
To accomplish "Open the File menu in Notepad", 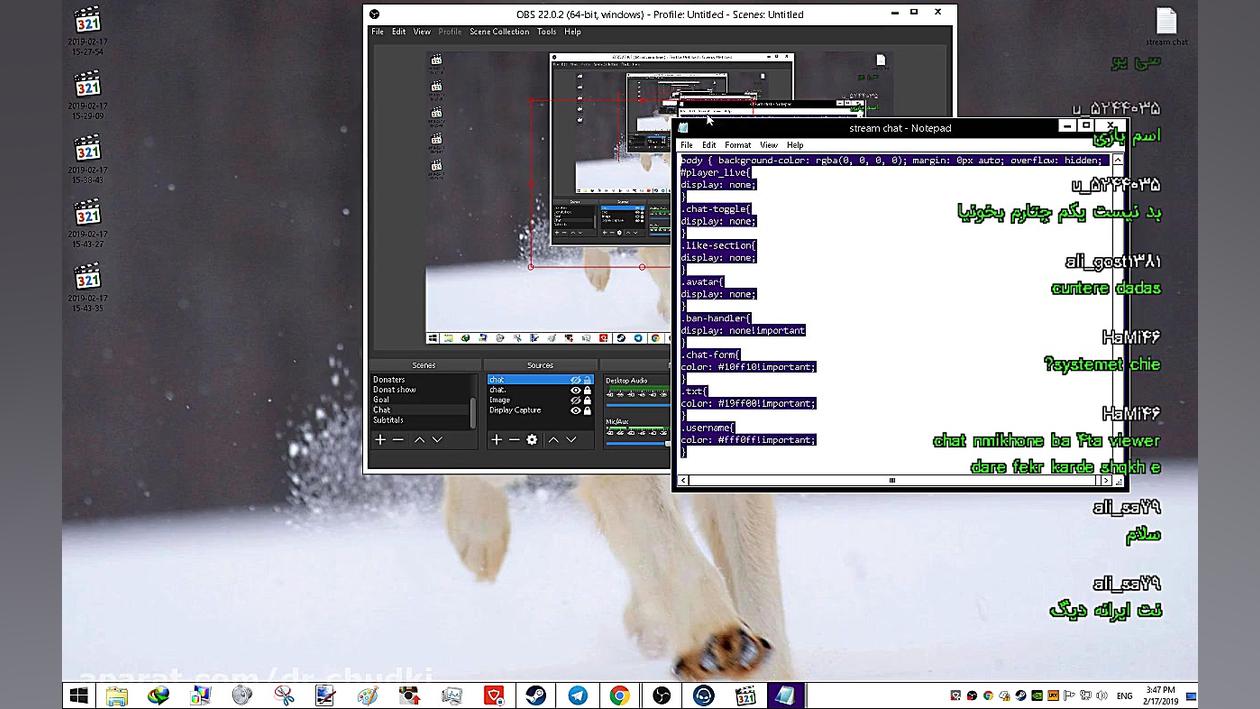I will point(686,145).
